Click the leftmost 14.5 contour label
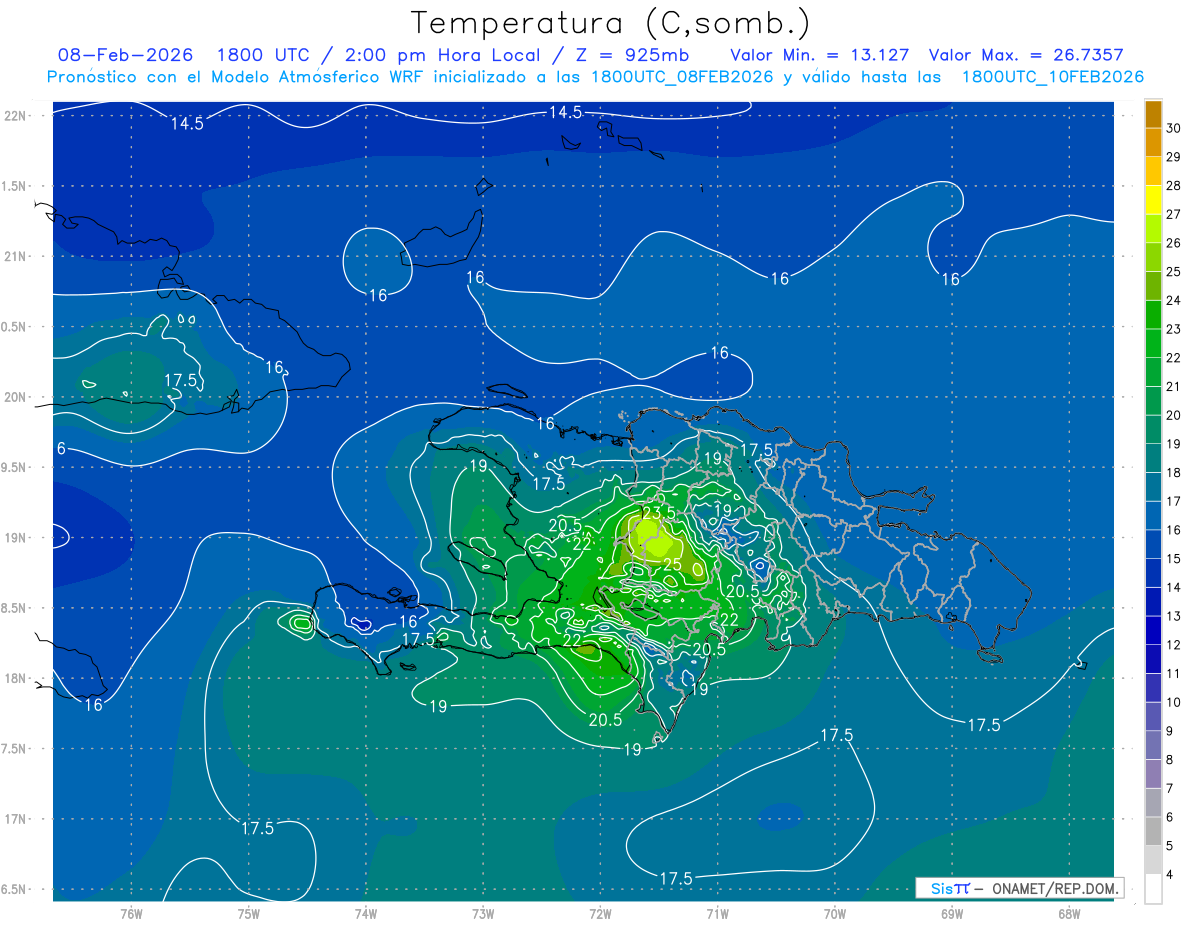This screenshot has height=927, width=1200. (x=187, y=124)
